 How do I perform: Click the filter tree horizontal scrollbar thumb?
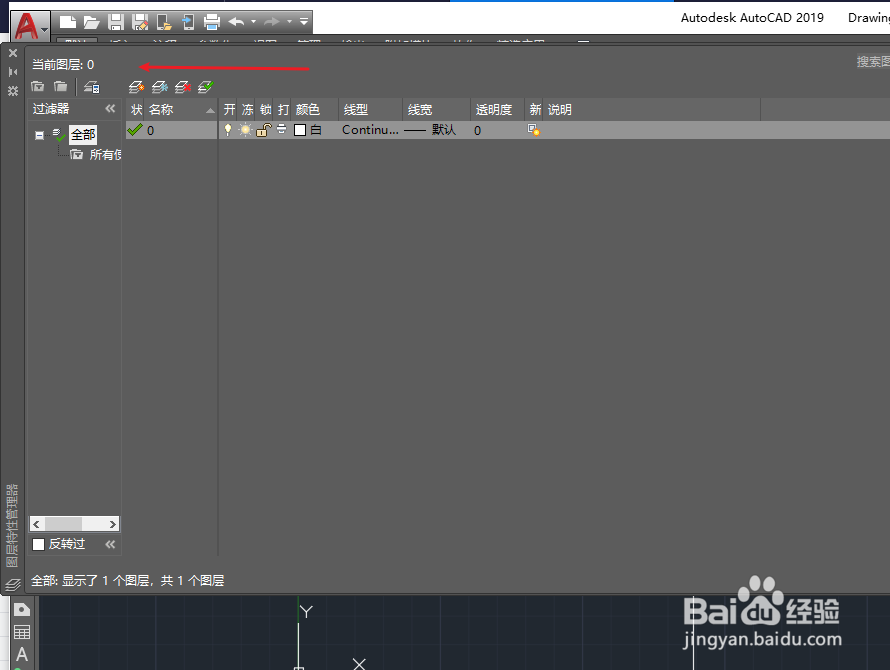(x=64, y=524)
